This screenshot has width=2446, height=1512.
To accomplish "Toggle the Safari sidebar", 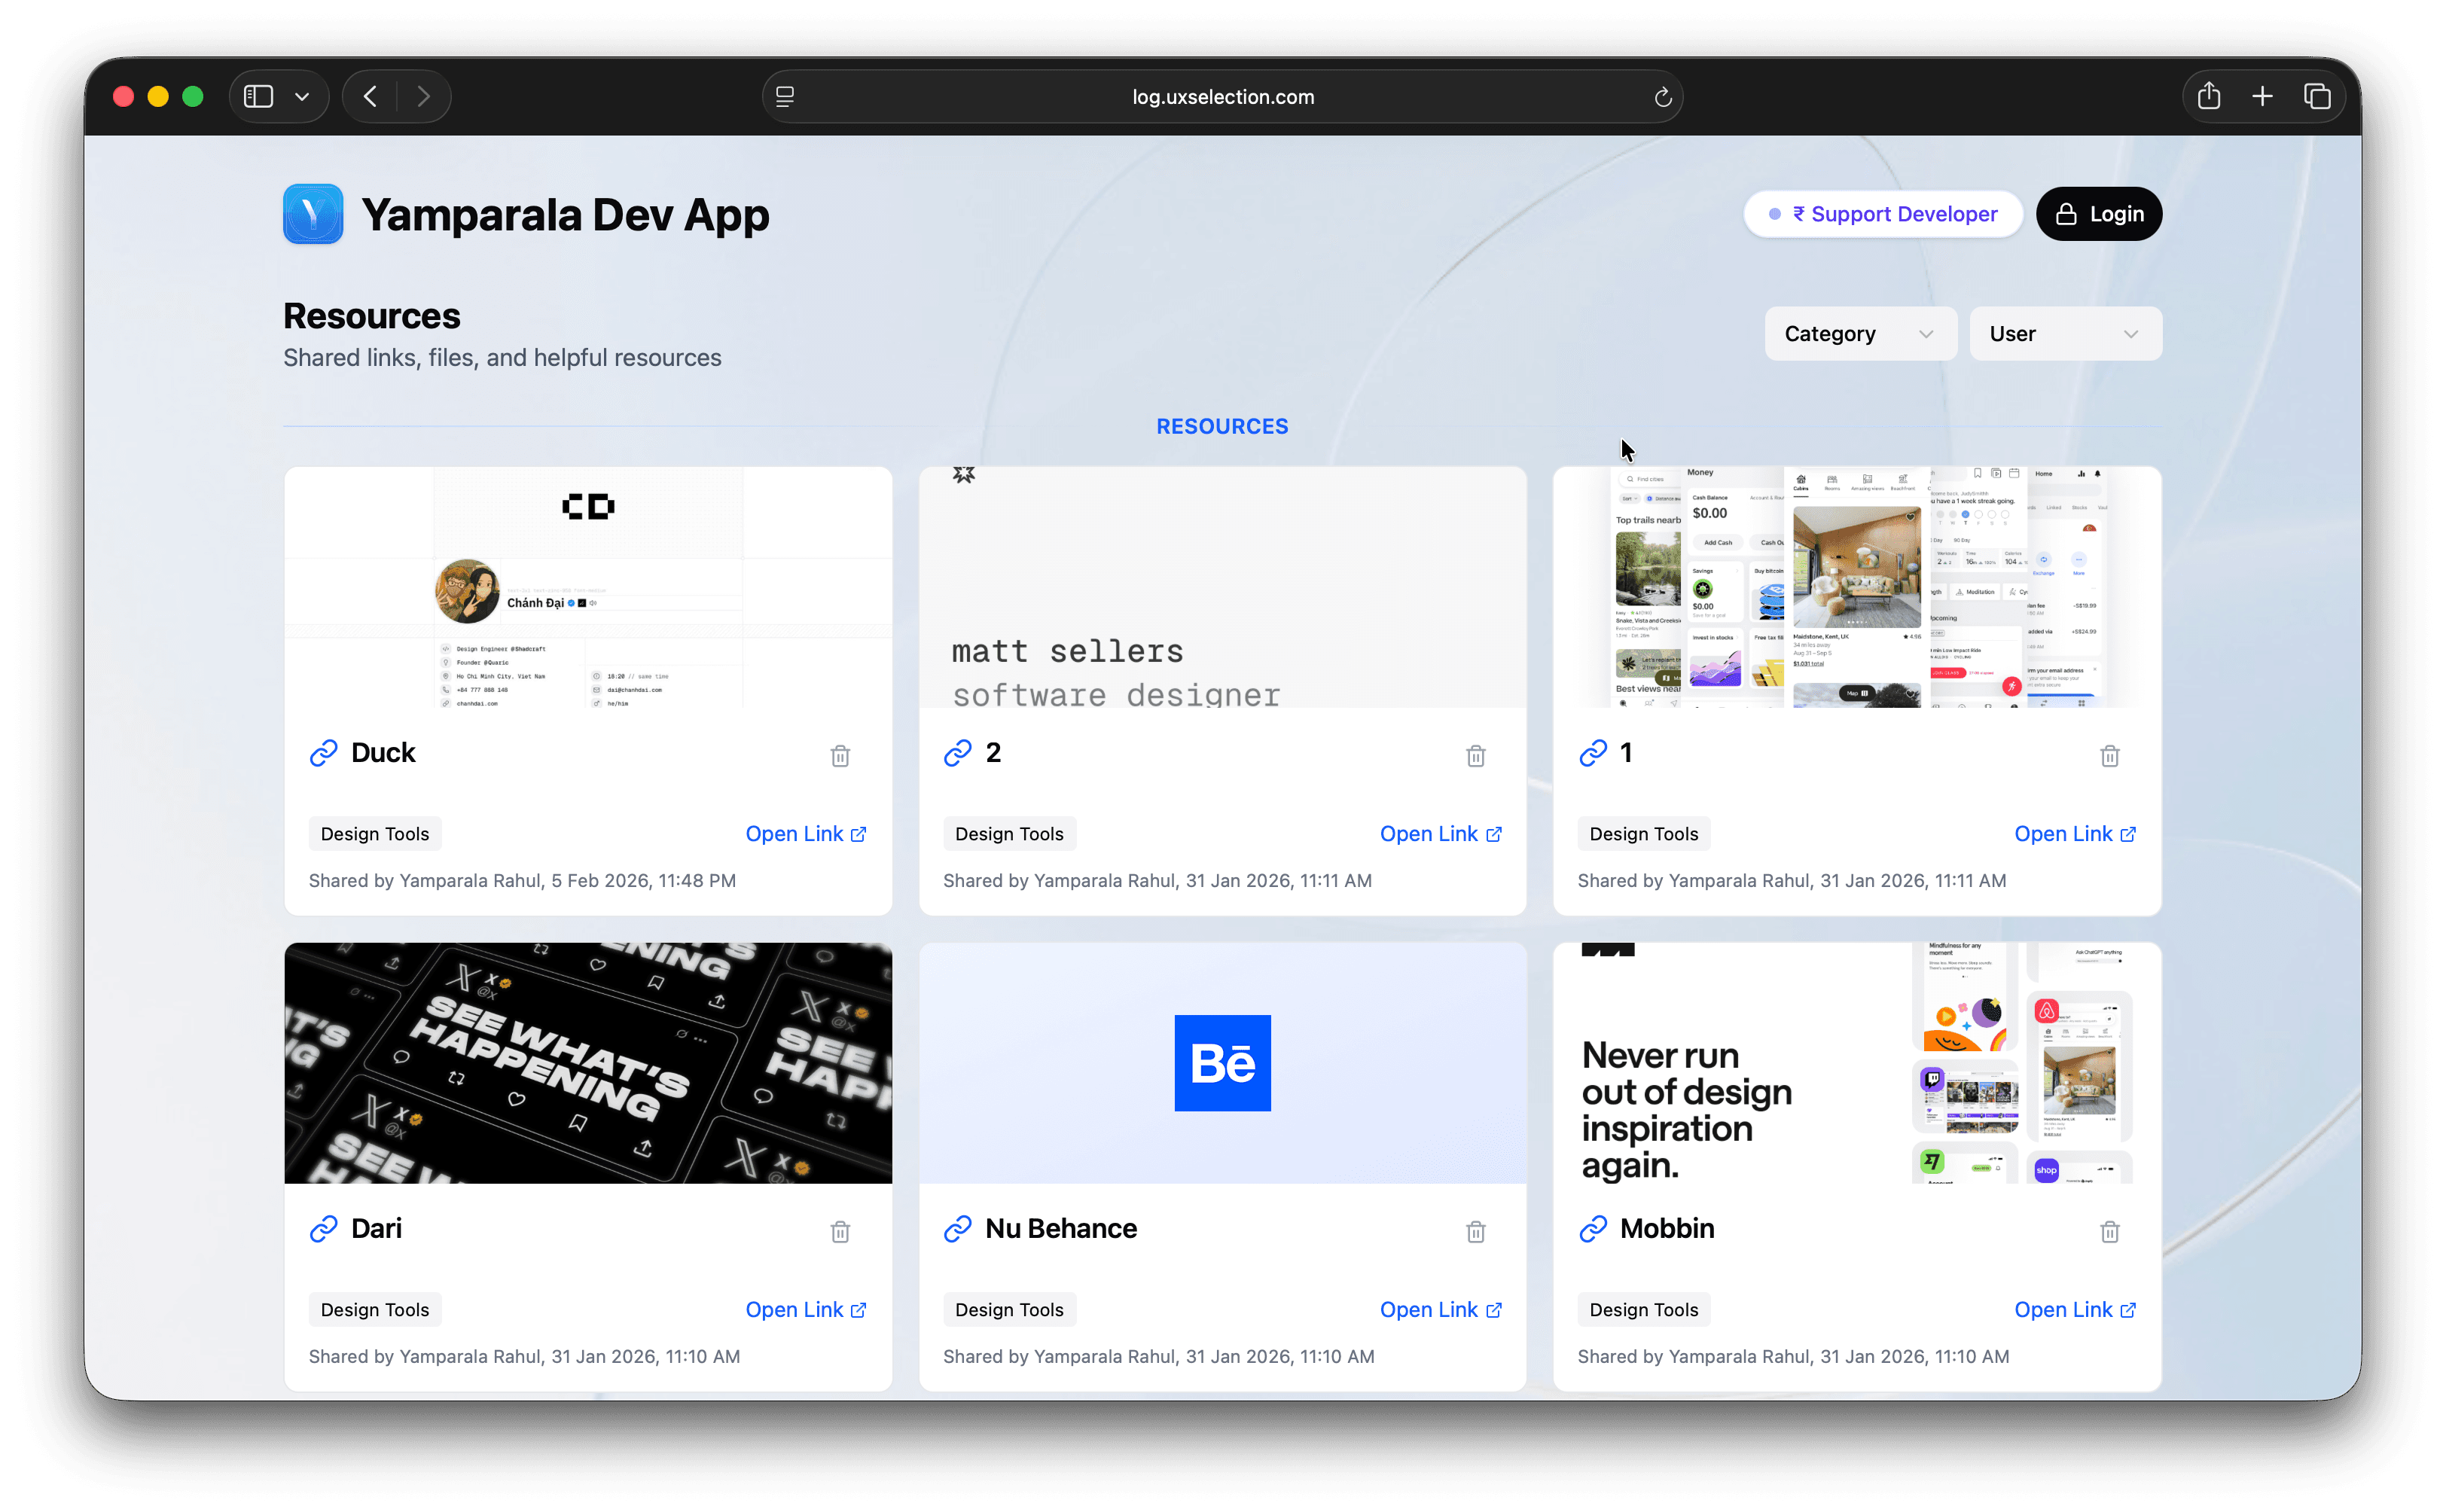I will tap(259, 97).
